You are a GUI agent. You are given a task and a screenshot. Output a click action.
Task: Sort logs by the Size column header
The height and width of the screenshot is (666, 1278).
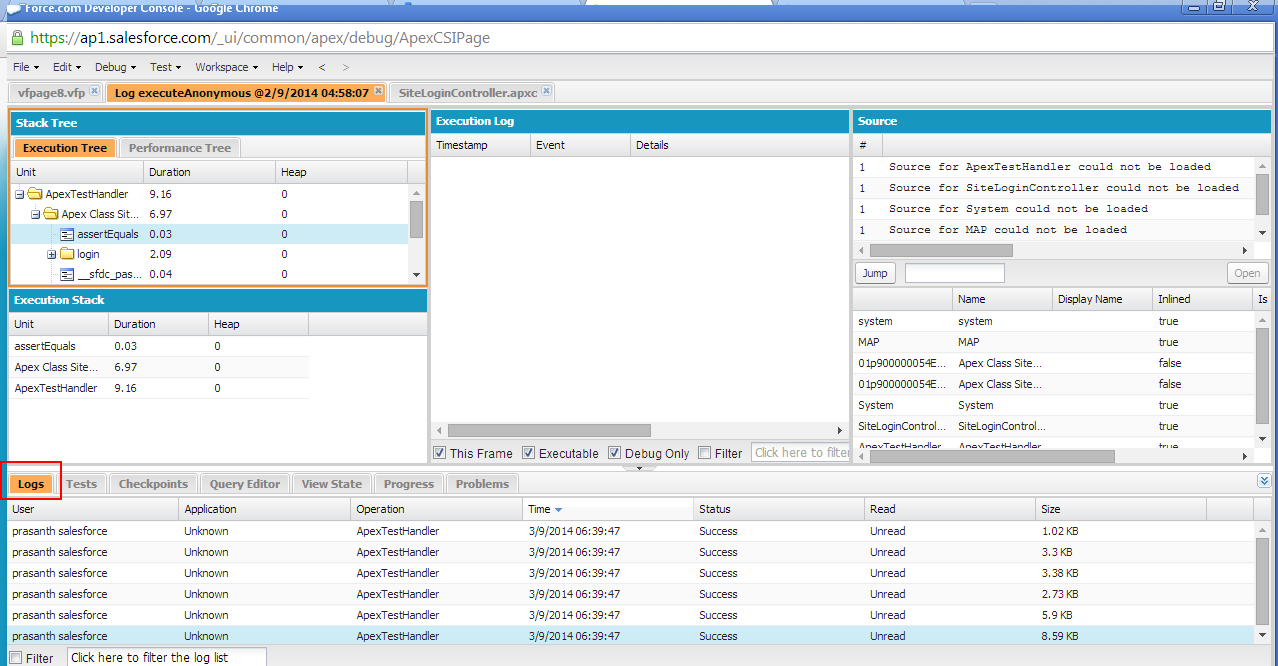pyautogui.click(x=1121, y=510)
